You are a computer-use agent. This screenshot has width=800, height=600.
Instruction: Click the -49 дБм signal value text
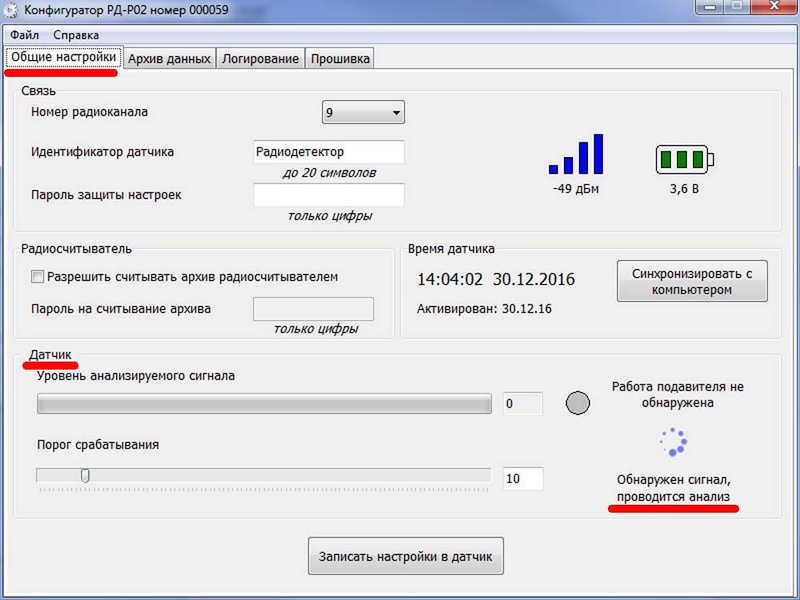pos(576,189)
